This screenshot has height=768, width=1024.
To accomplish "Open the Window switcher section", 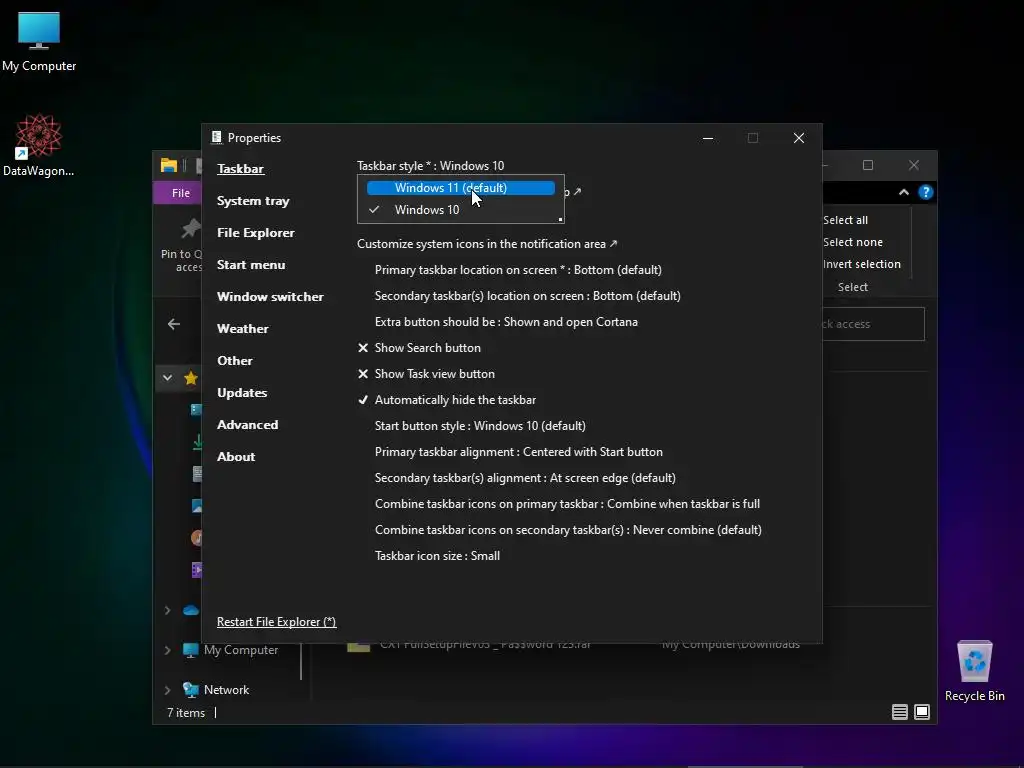I will (x=270, y=296).
